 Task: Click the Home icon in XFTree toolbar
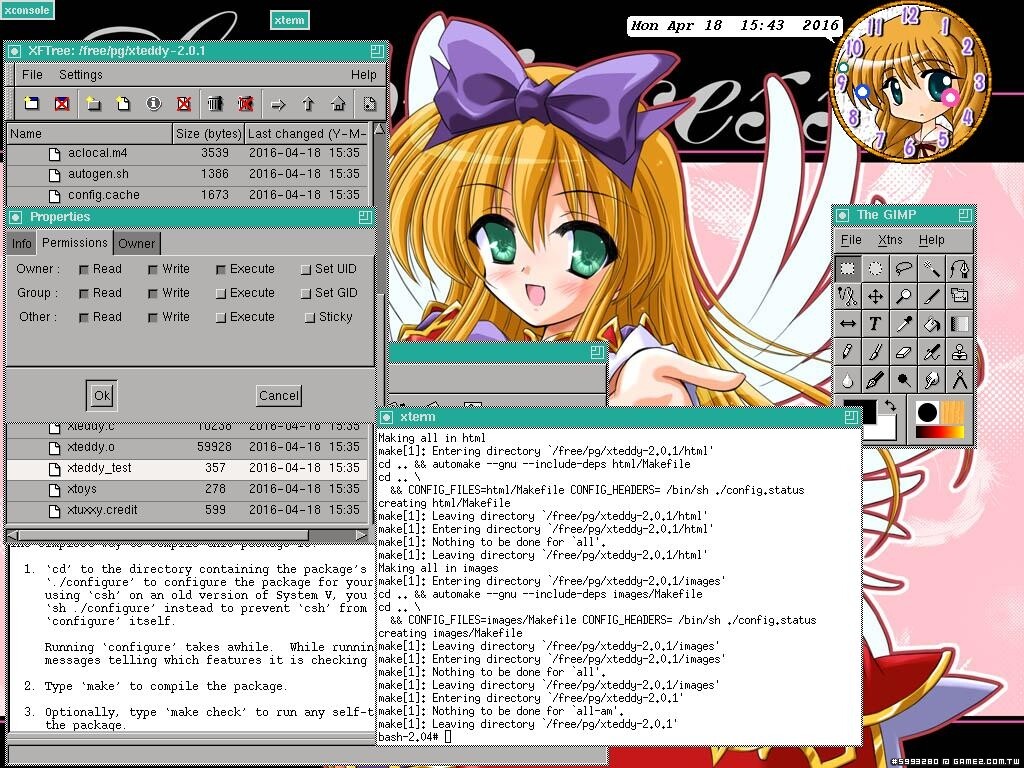tap(338, 103)
